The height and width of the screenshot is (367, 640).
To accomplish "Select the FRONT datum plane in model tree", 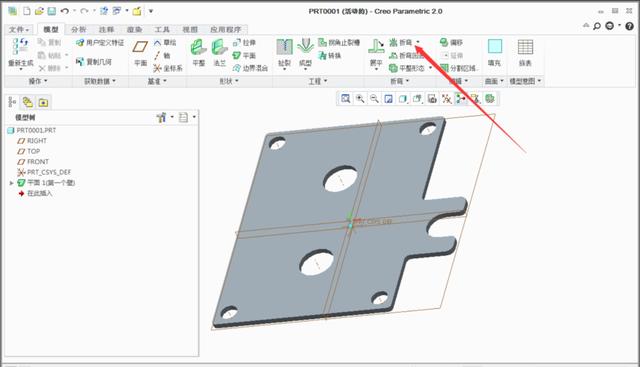I will click(x=33, y=162).
